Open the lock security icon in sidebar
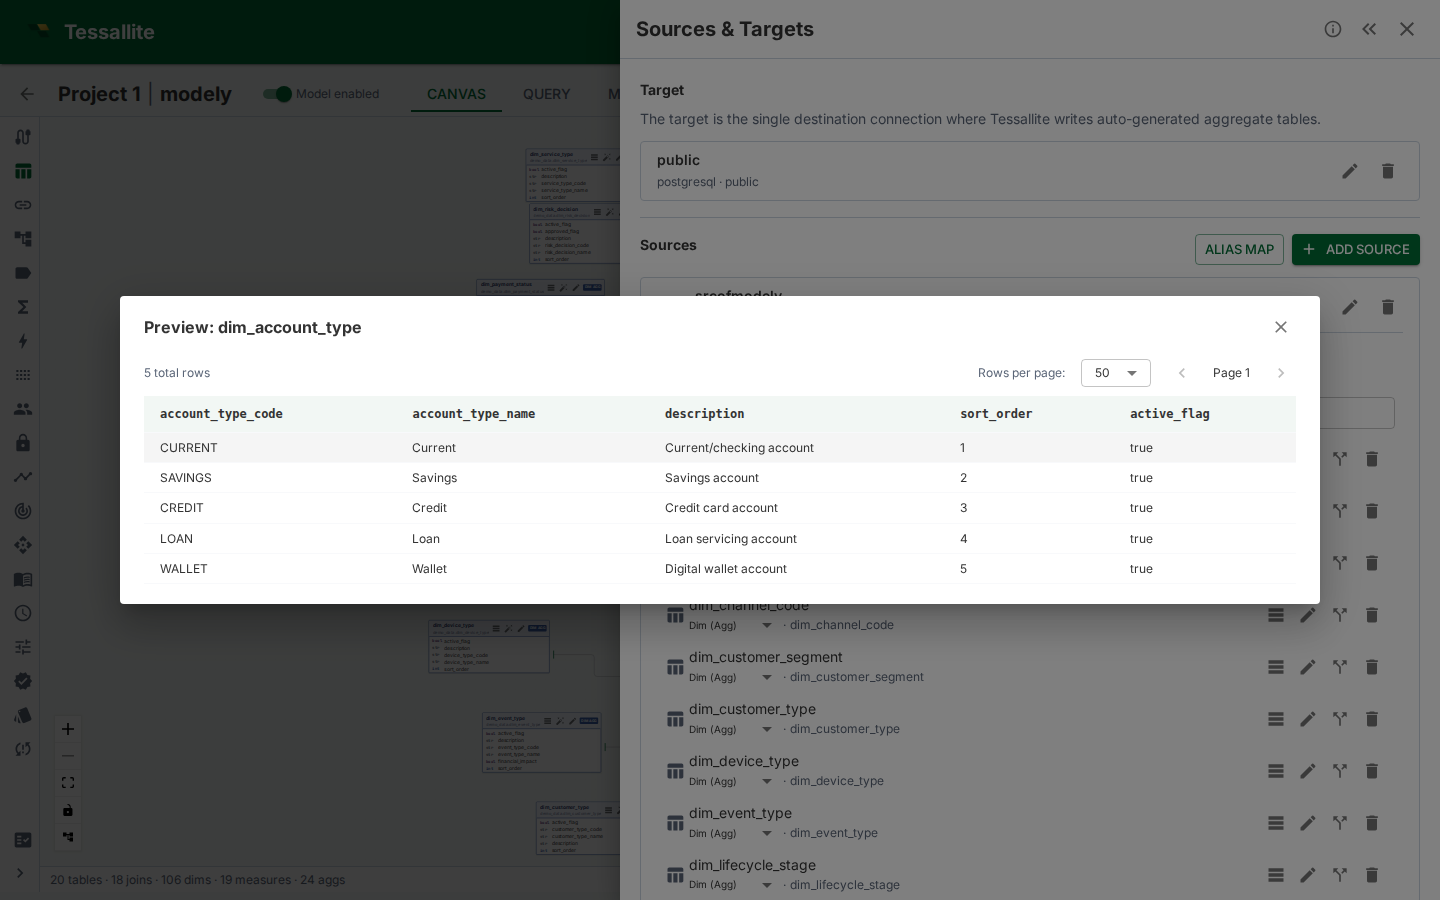This screenshot has height=900, width=1440. (22, 443)
